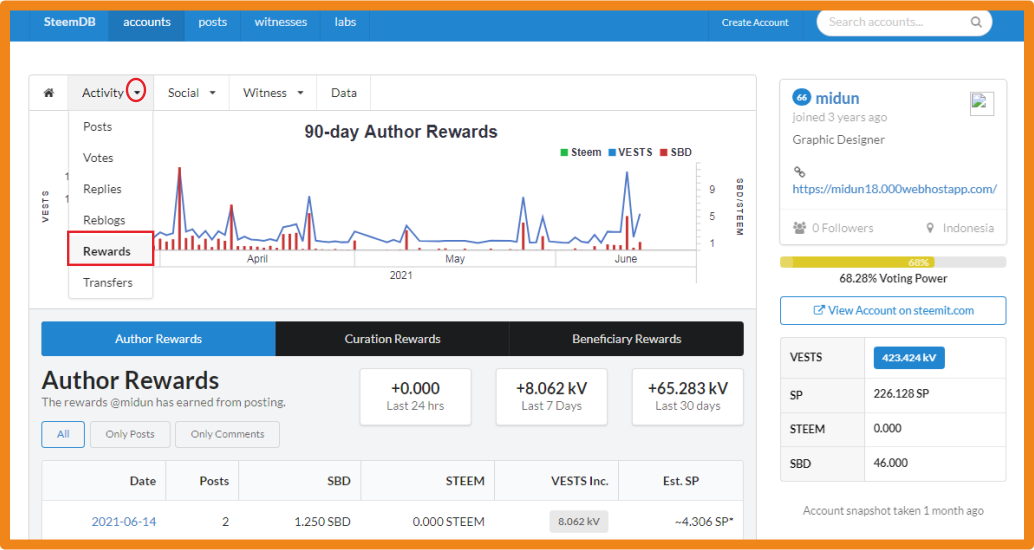Switch to the Curation Rewards tab
1034x550 pixels.
[392, 339]
